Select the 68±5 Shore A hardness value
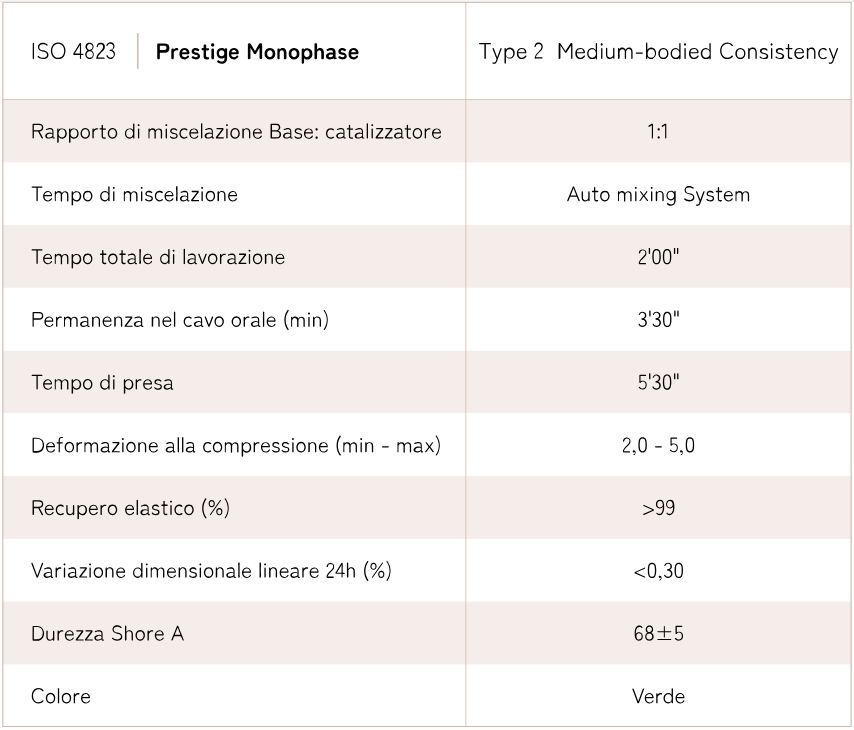This screenshot has height=730, width=854. pos(658,634)
